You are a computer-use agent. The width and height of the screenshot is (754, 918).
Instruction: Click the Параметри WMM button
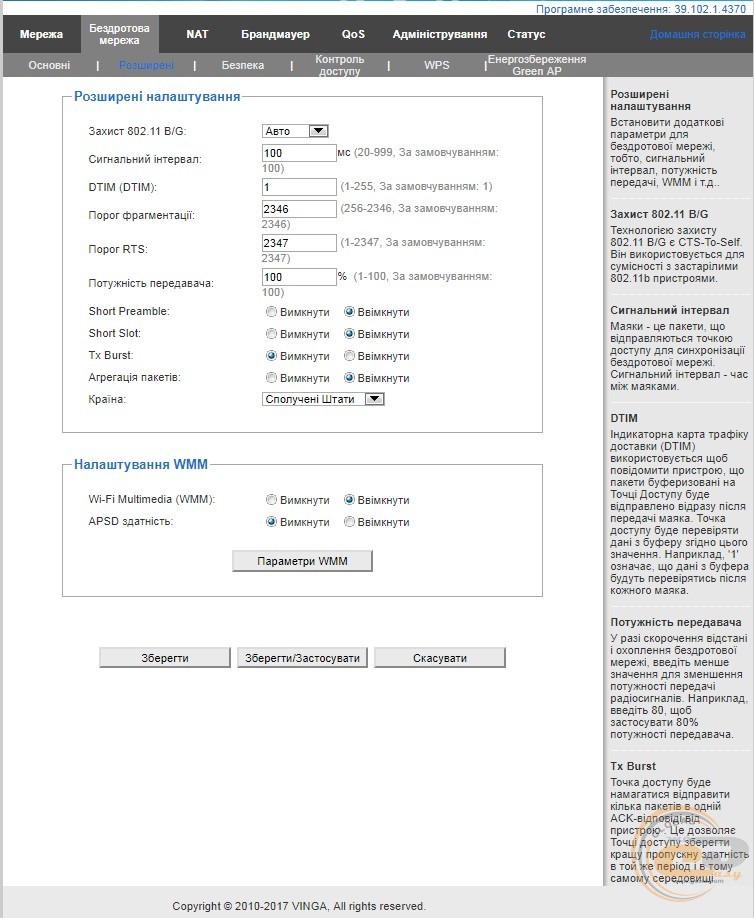click(x=302, y=561)
